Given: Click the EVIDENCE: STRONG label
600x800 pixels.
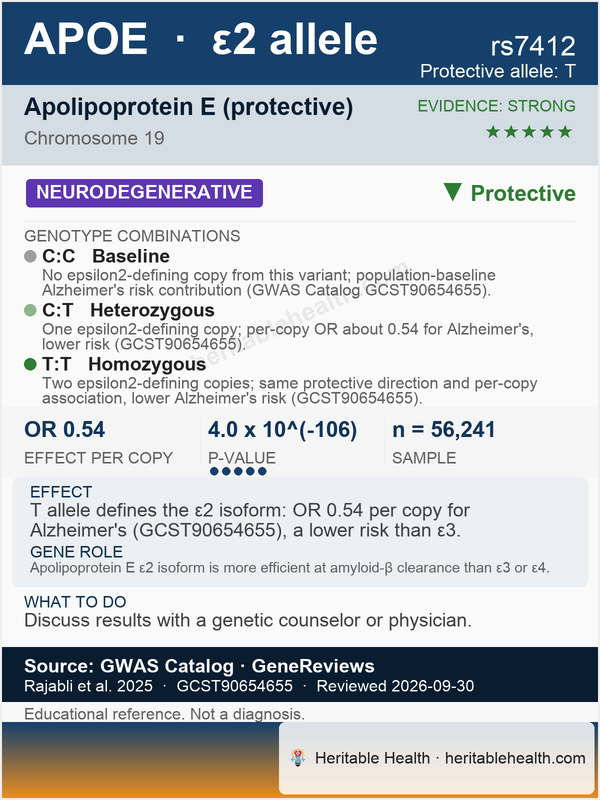Looking at the screenshot, I should (x=496, y=106).
